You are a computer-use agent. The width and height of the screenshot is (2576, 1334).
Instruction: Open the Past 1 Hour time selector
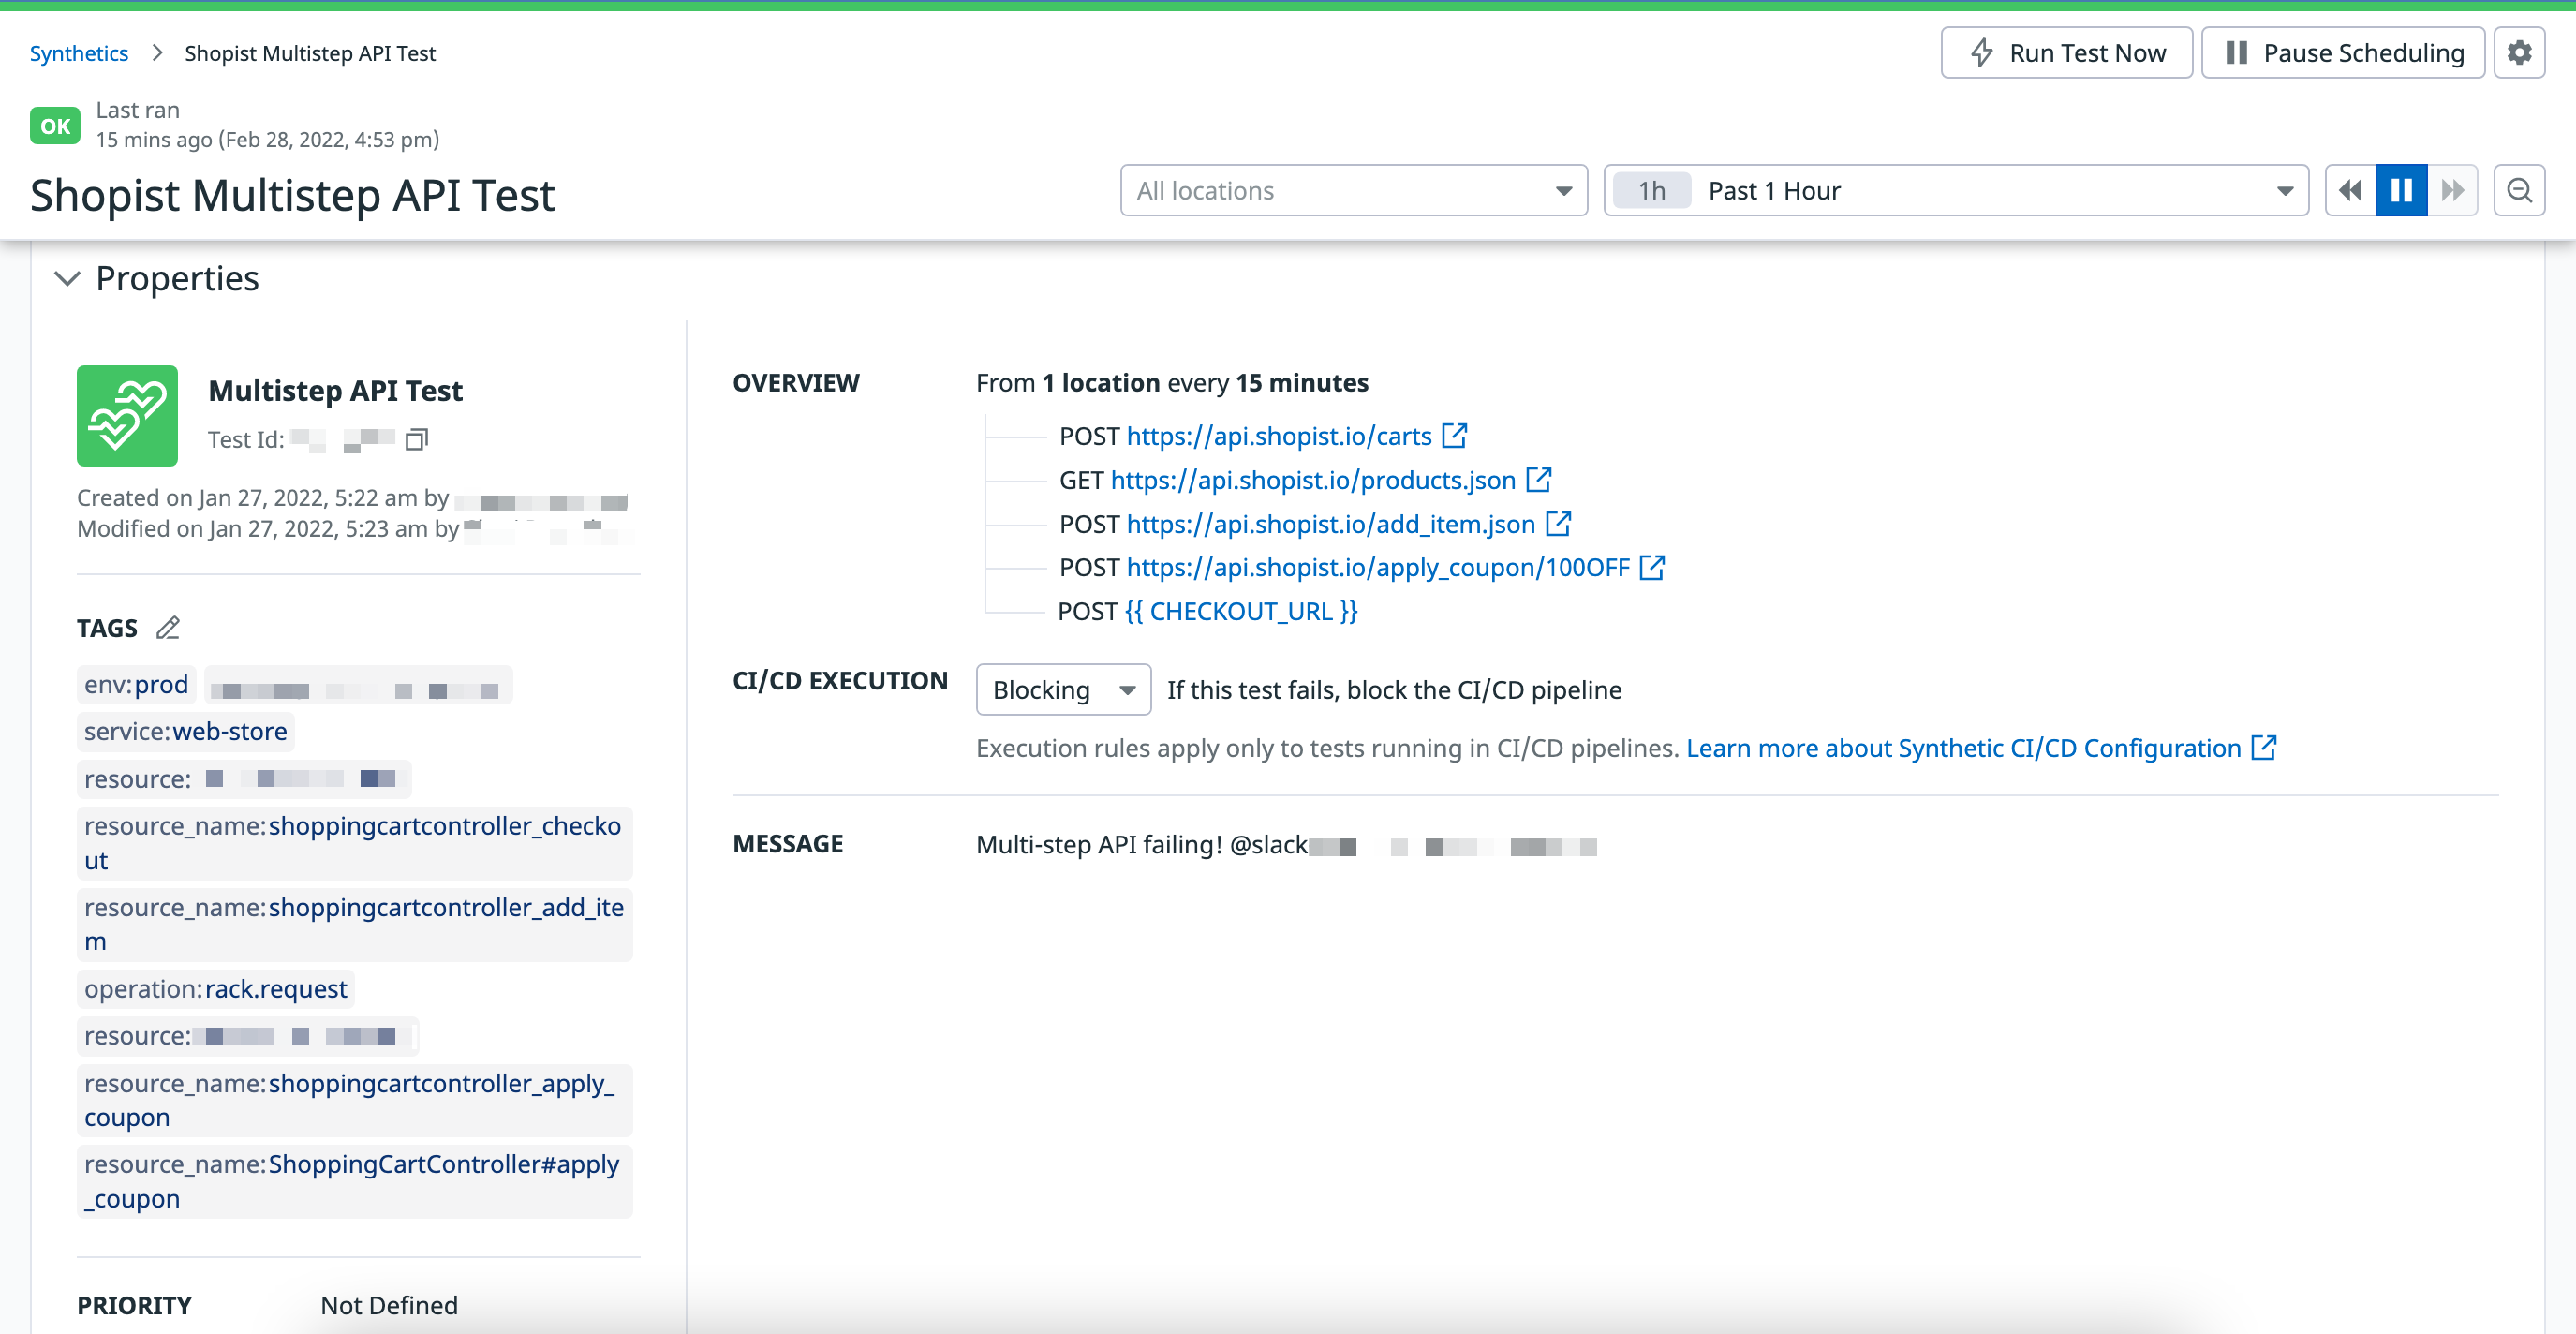1955,190
